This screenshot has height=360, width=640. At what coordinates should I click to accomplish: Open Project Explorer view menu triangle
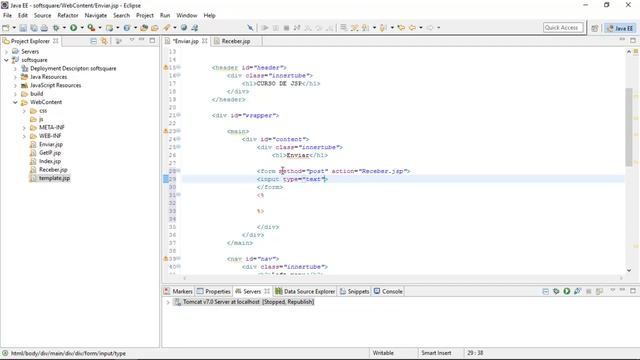pos(132,40)
